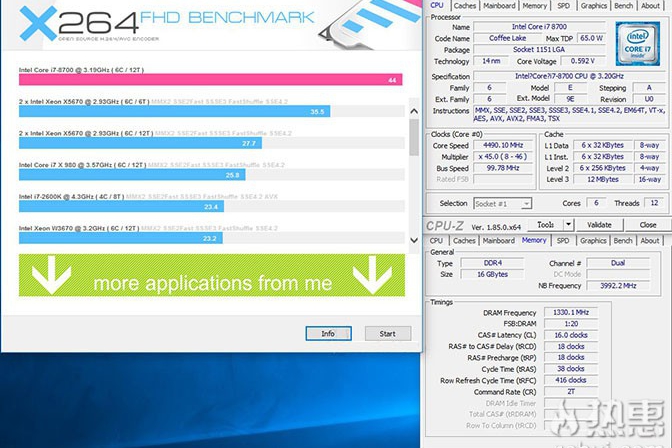Click the DRAM Frequency value 1330.1 MHz
Screen dimensions: 672x448
[570, 313]
